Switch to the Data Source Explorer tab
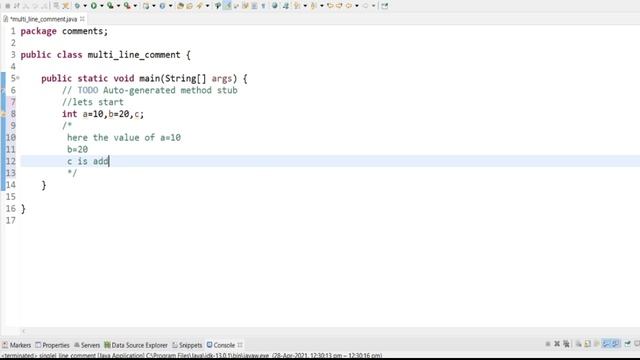The height and width of the screenshot is (360, 640). 136,345
